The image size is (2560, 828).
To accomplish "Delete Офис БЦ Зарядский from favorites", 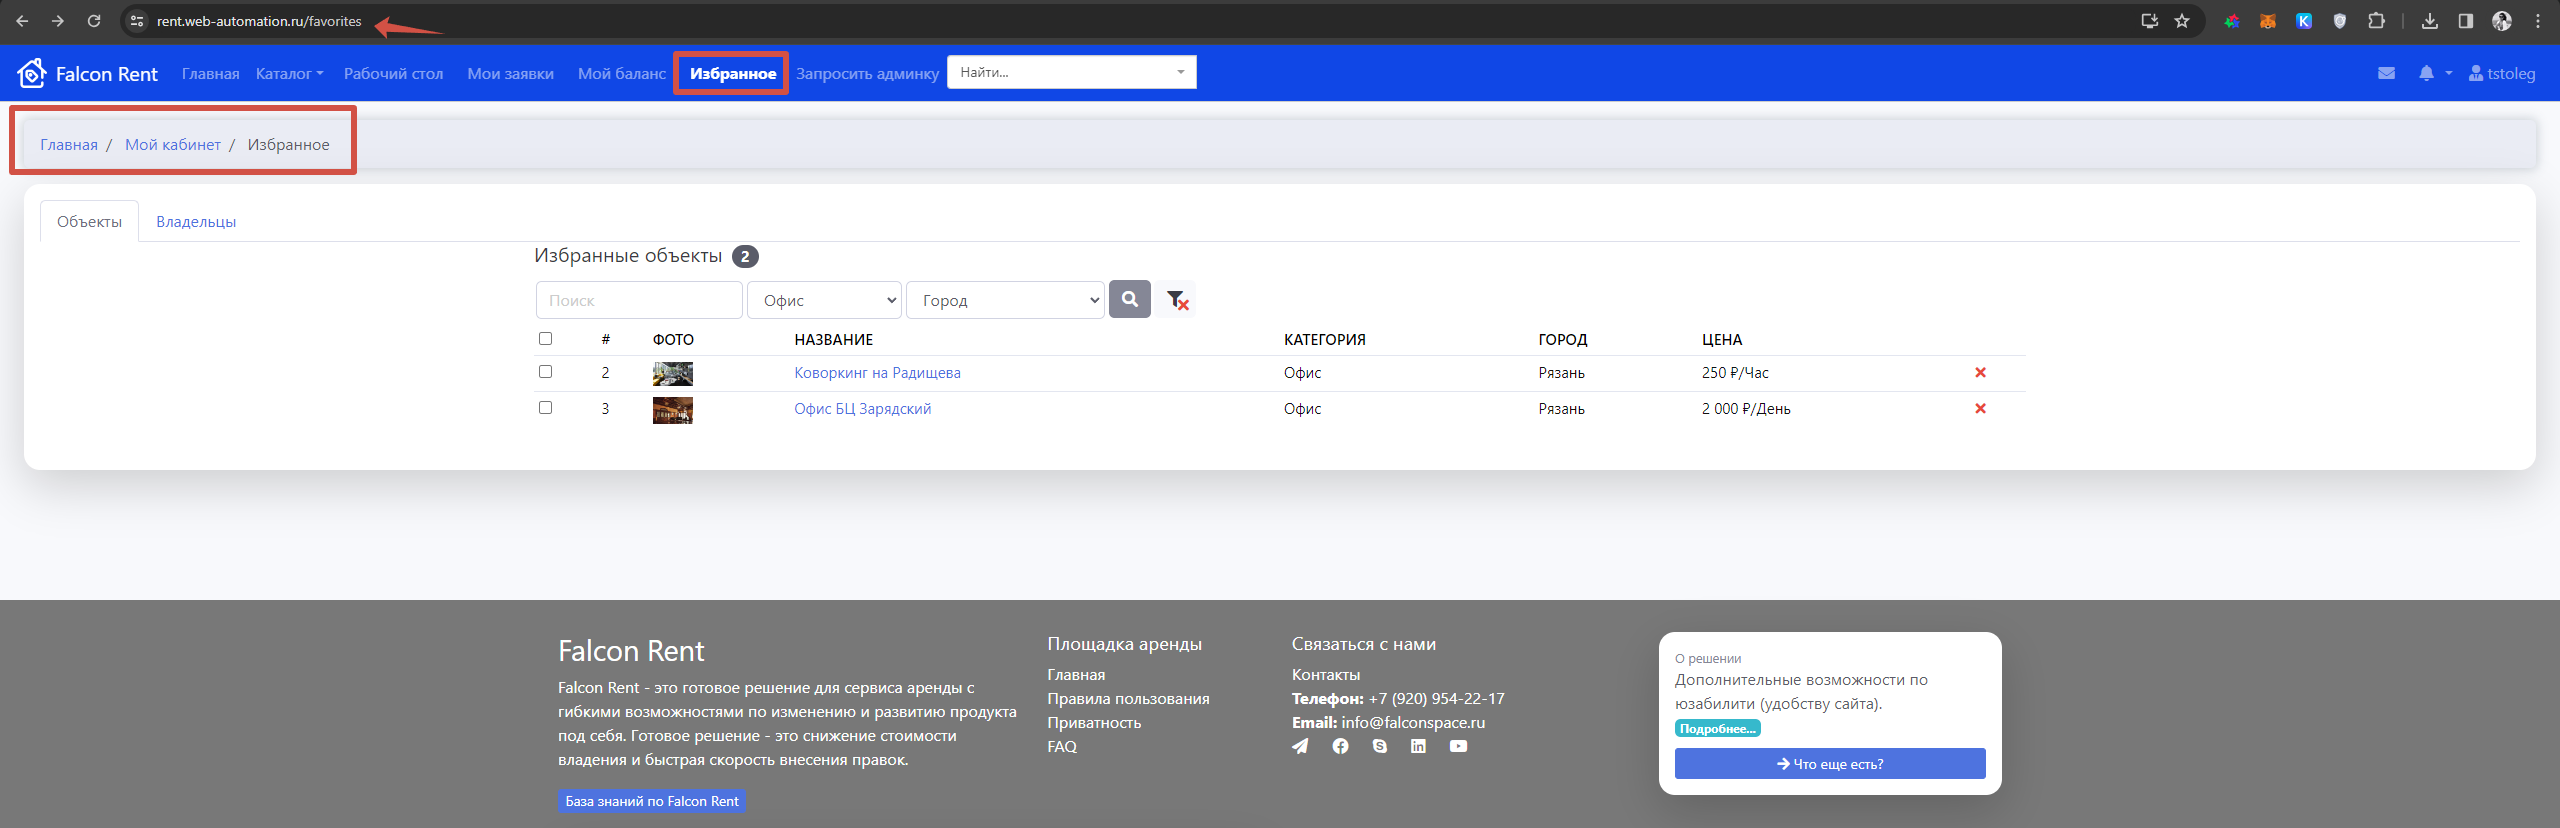I will pyautogui.click(x=1980, y=409).
